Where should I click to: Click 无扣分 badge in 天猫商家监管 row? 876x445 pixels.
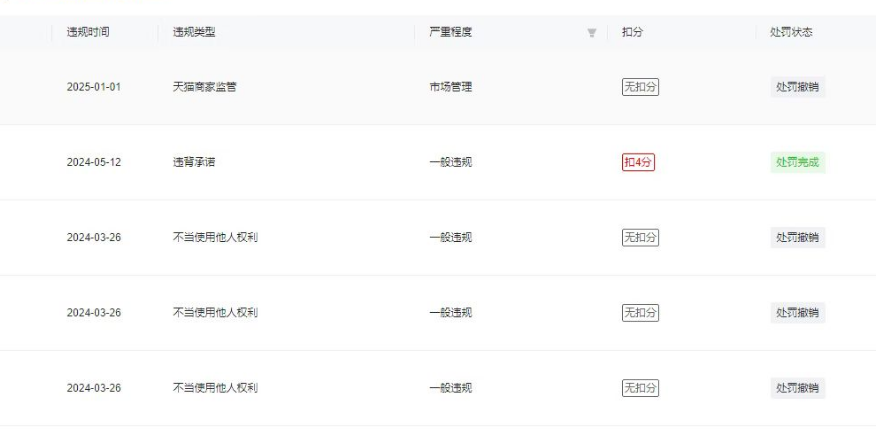coord(640,87)
